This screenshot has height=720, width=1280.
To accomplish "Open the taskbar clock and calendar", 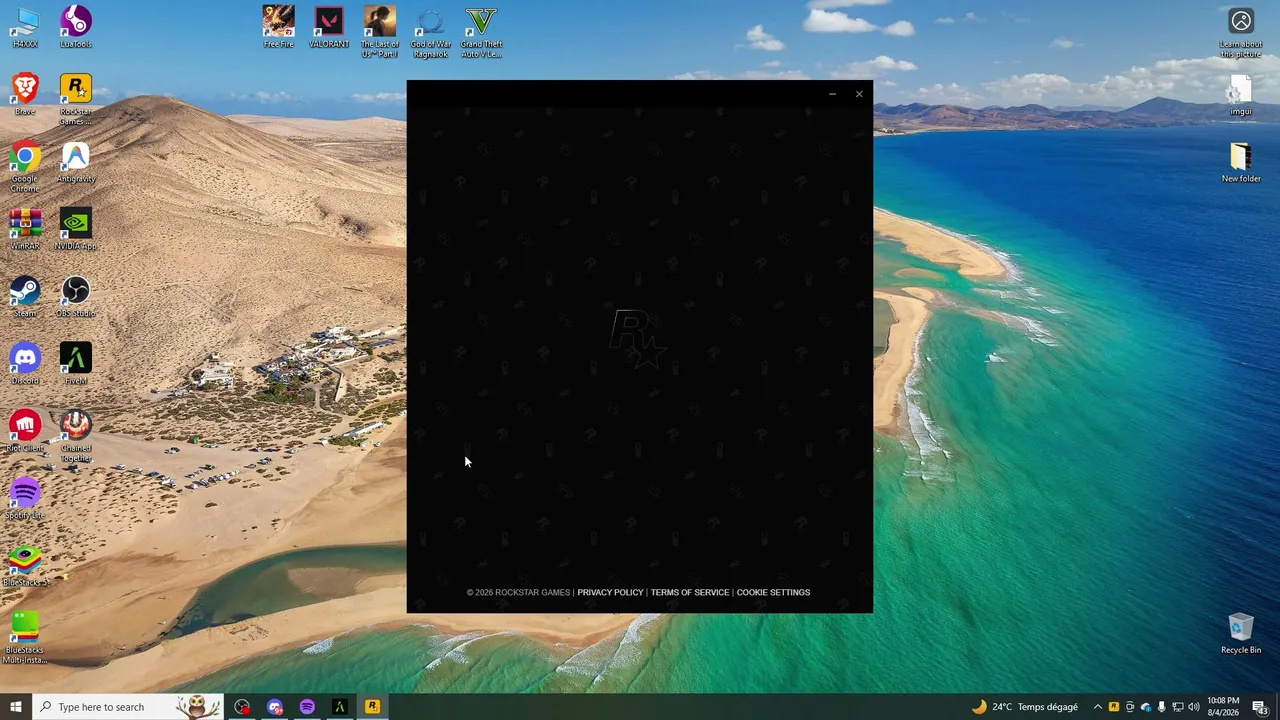I will (1223, 707).
